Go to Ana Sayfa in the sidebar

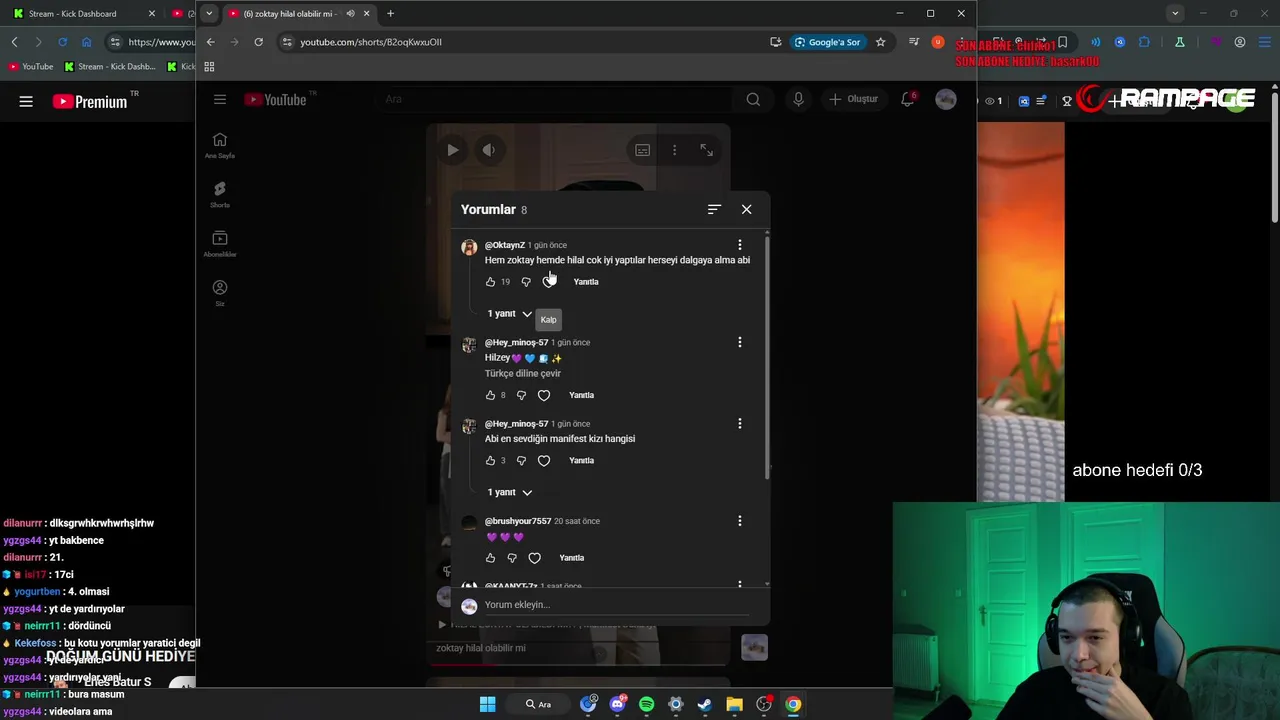[x=220, y=145]
